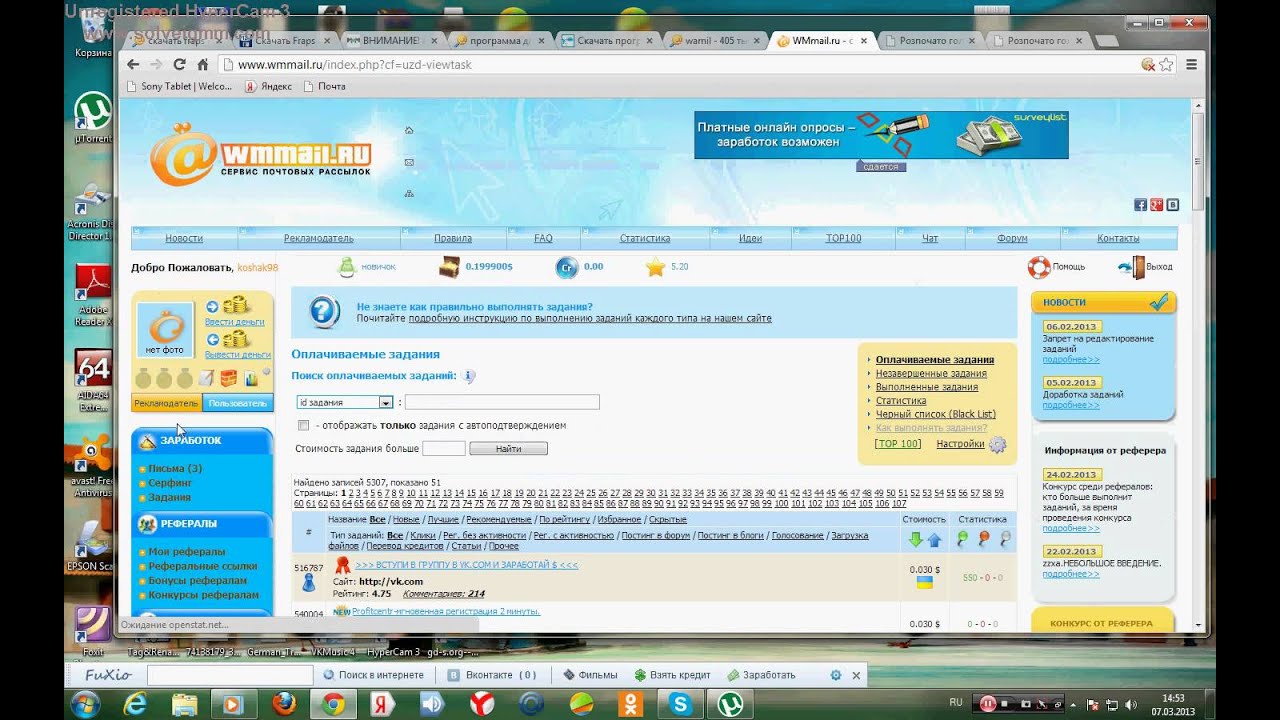Open the Форум menu item
1280x720 pixels.
click(x=1012, y=238)
